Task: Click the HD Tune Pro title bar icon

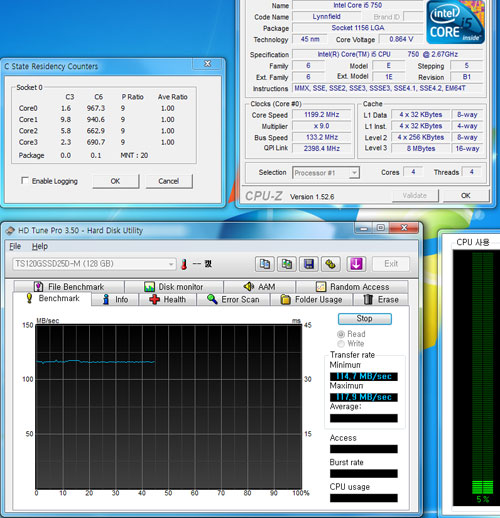Action: [x=10, y=230]
